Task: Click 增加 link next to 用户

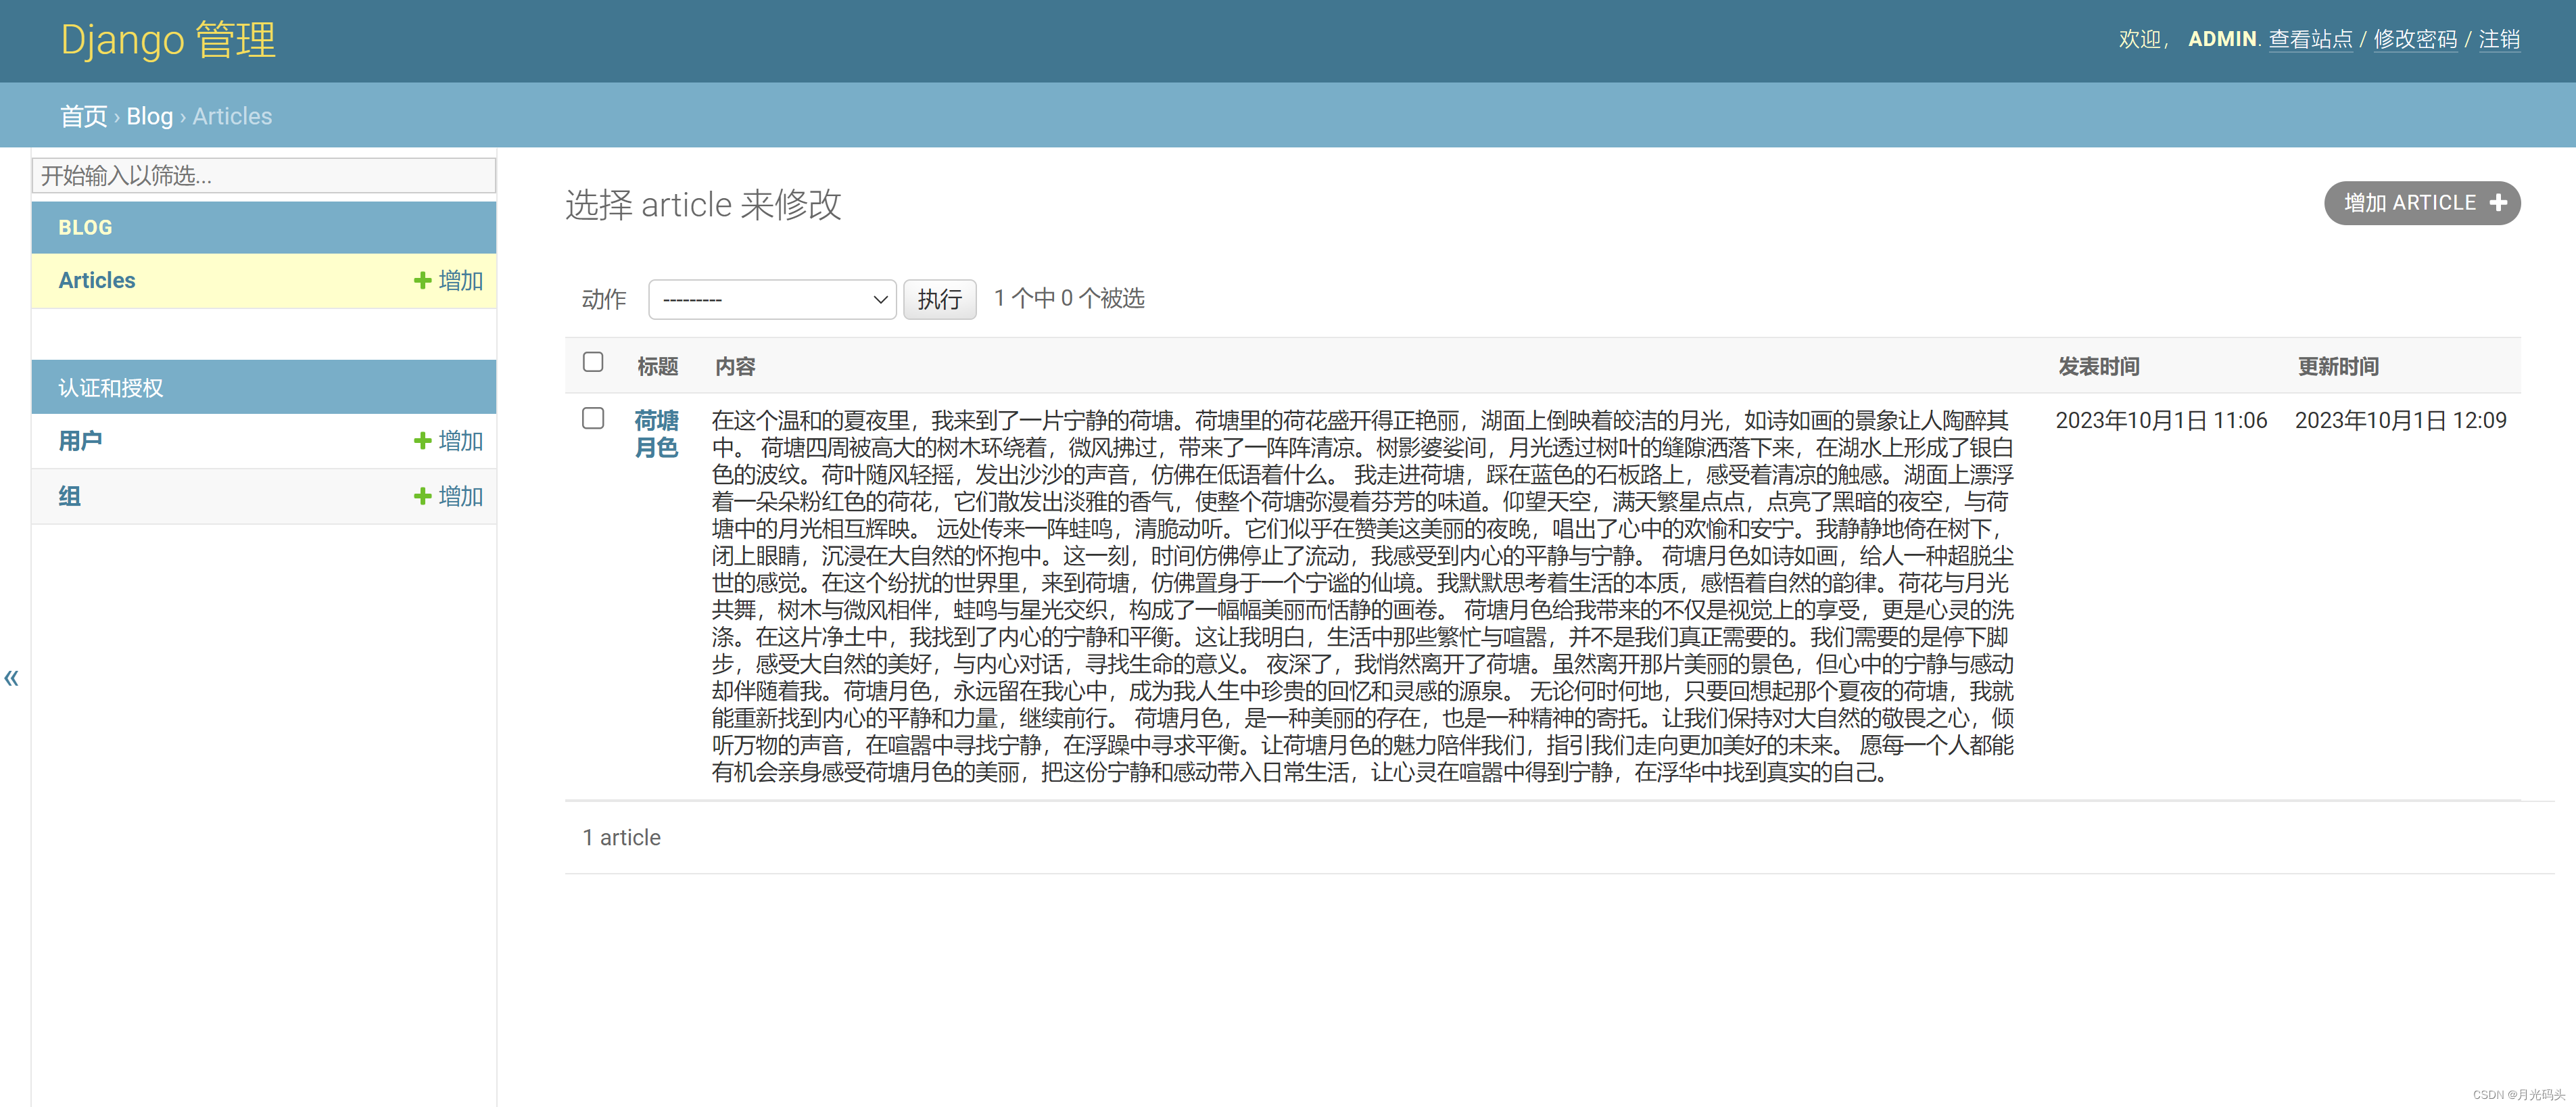Action: [460, 441]
